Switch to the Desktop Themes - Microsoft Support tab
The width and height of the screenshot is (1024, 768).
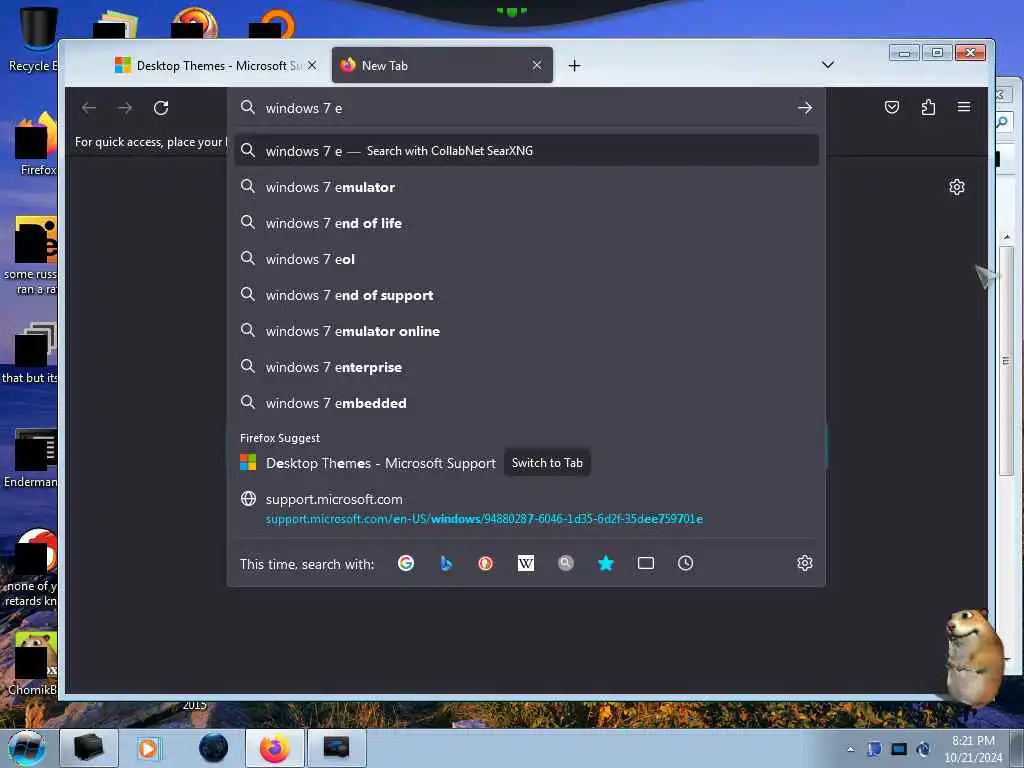click(214, 65)
